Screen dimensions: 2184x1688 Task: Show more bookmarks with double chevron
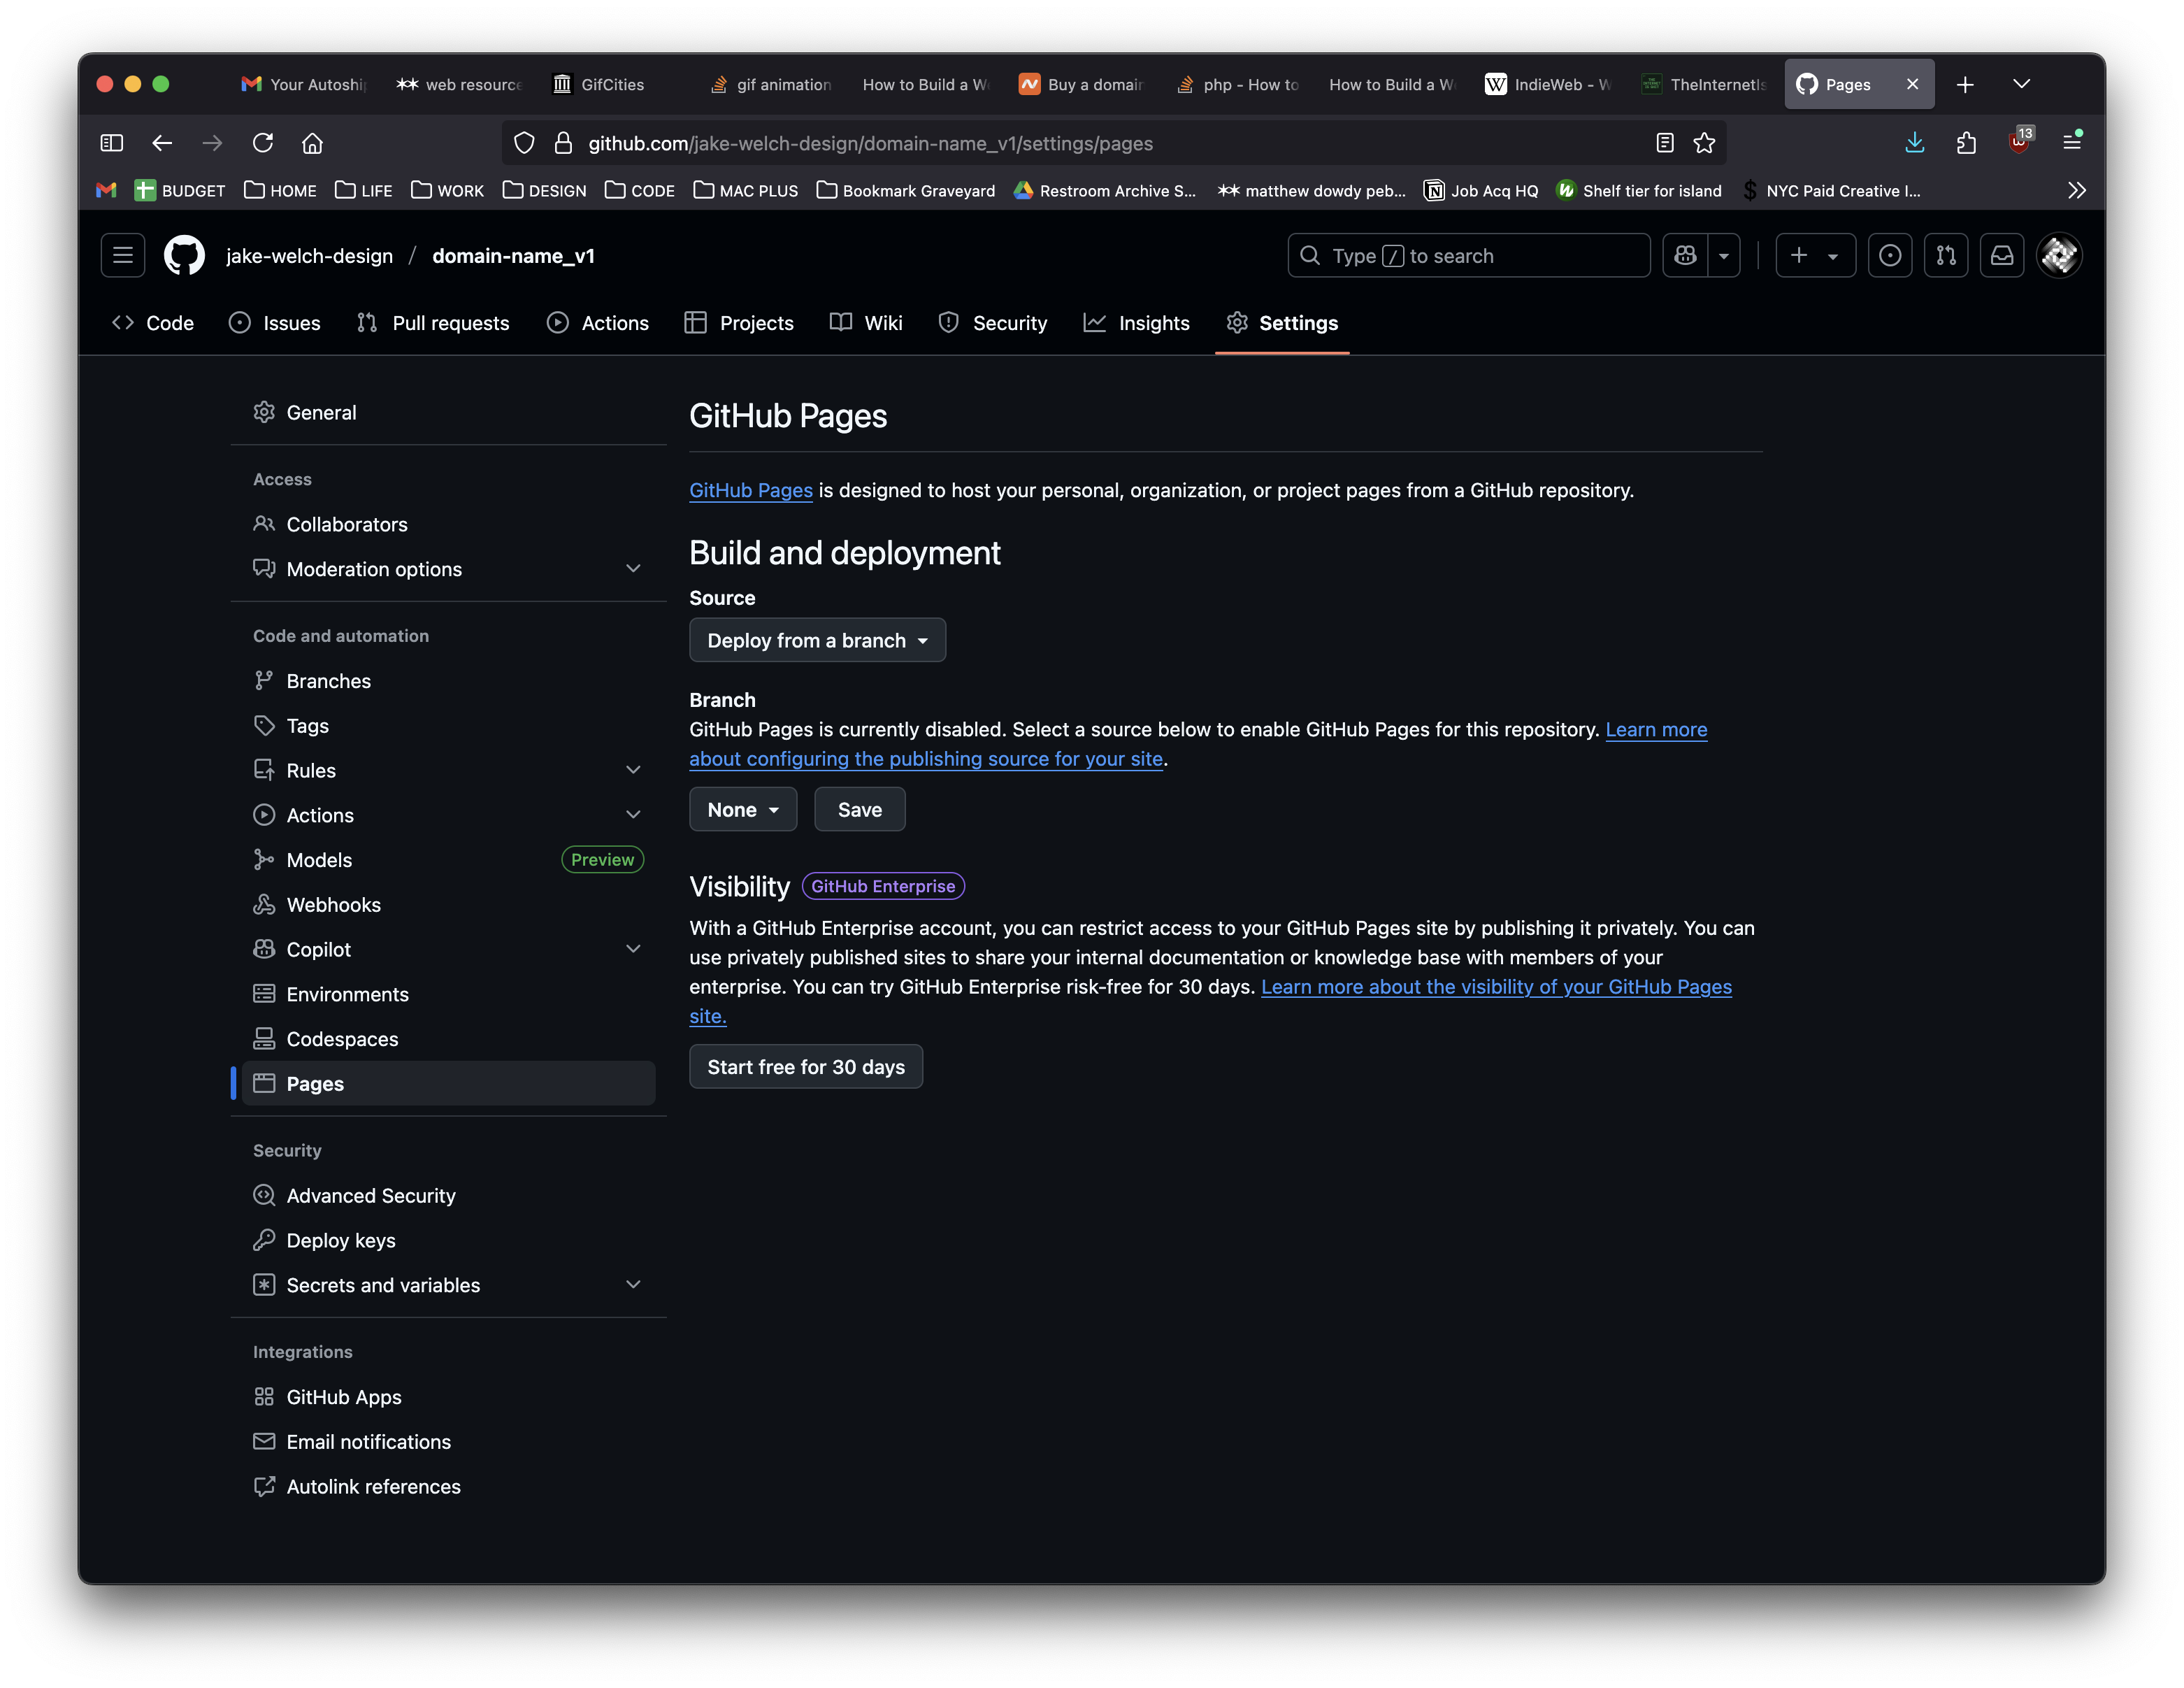click(2076, 190)
